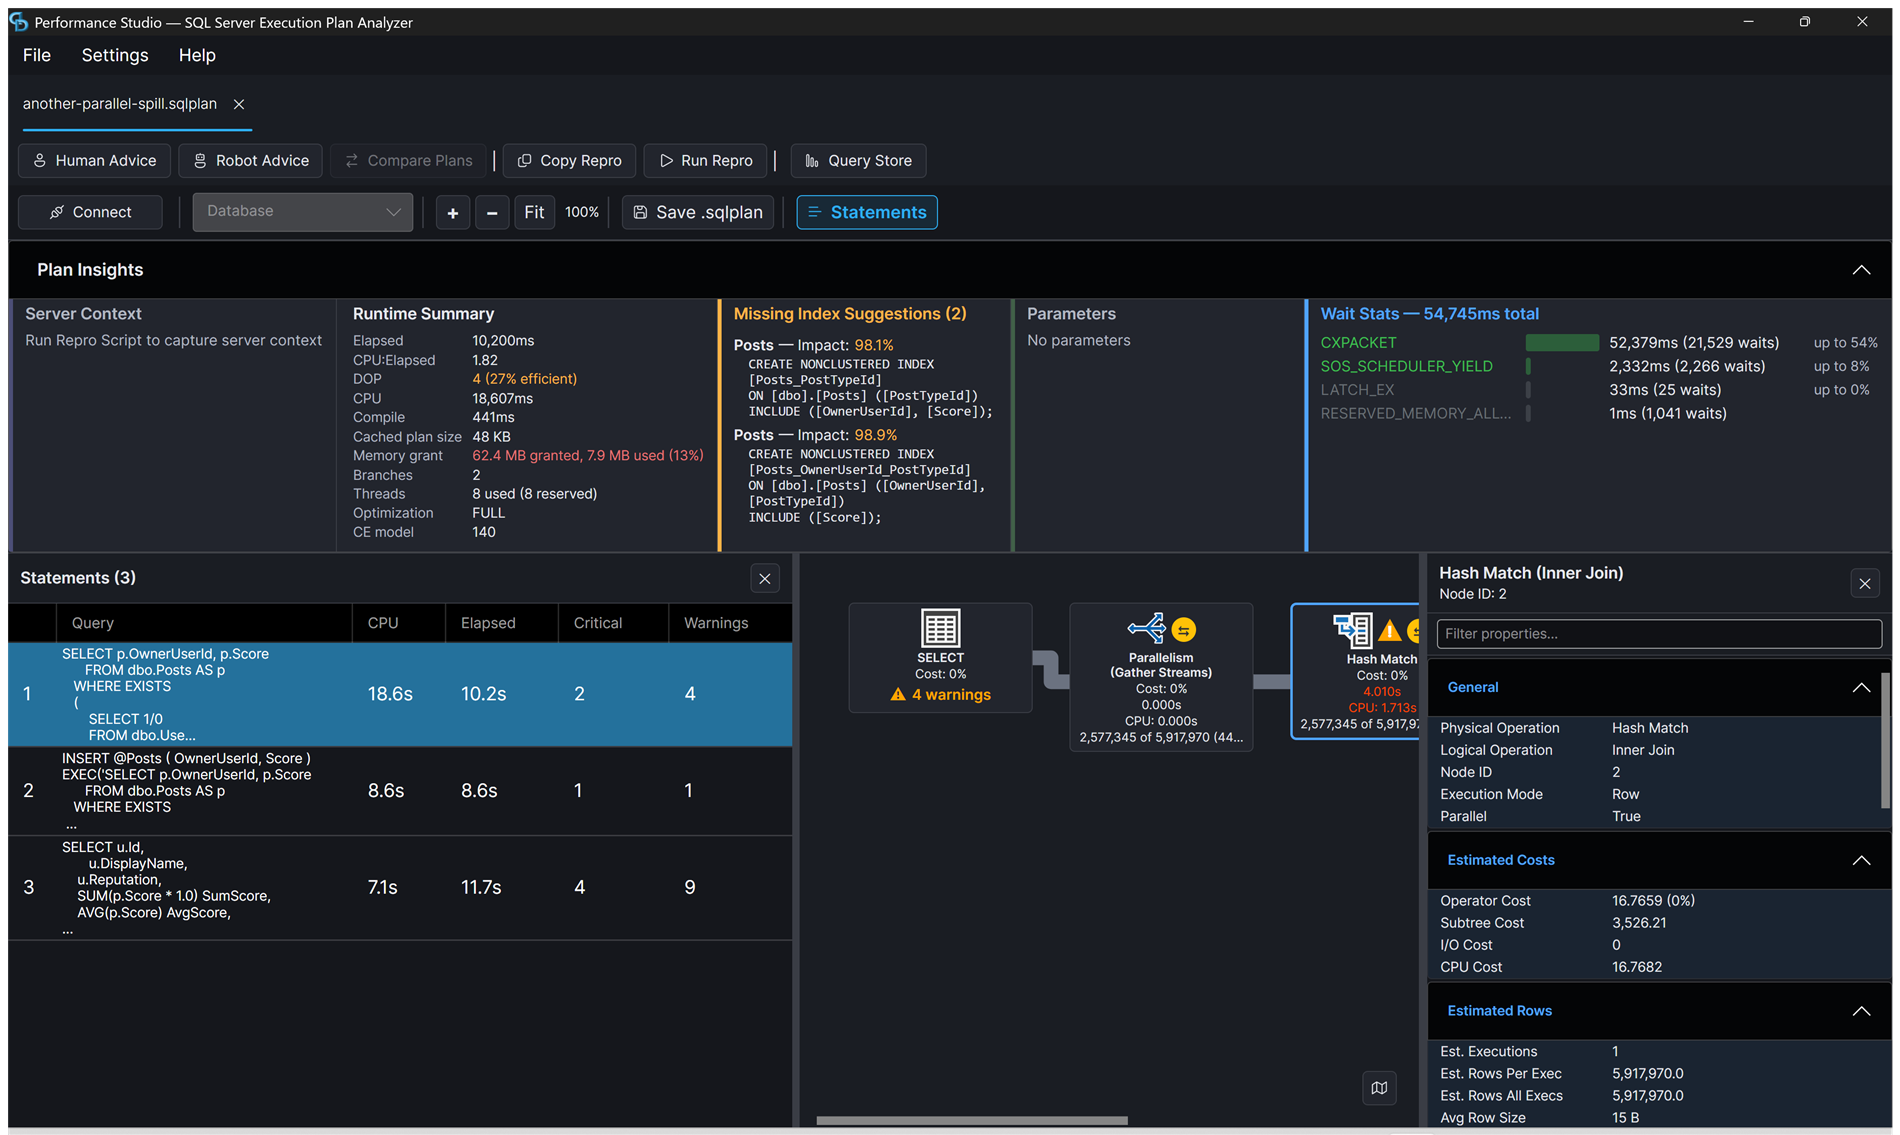Collapse the Plan Insights section
1900x1135 pixels.
click(x=1861, y=270)
